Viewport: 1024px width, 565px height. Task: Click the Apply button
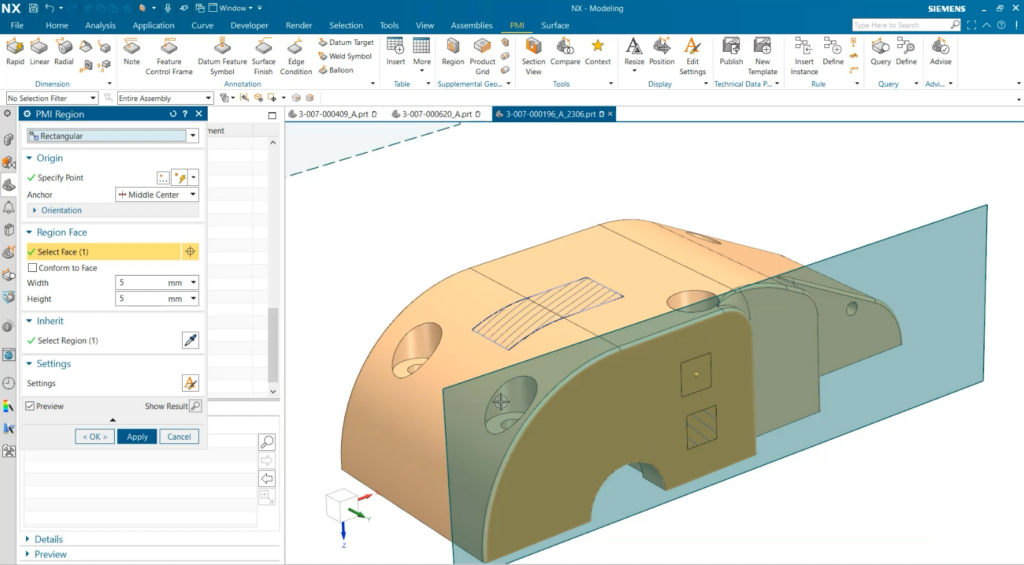point(137,437)
